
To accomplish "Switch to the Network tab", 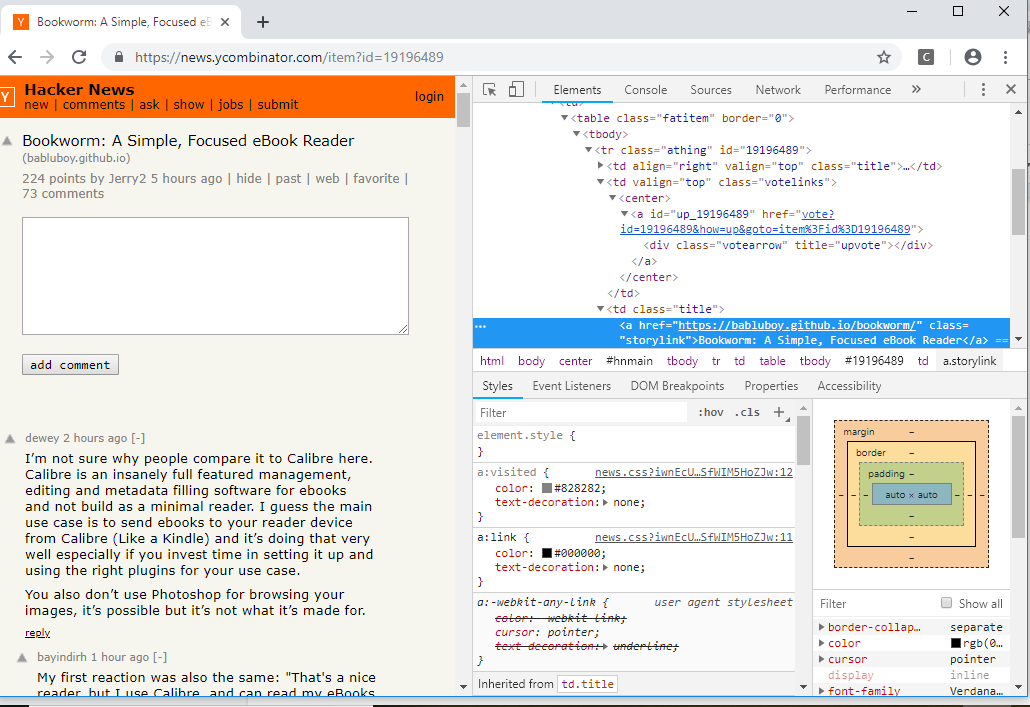I will pyautogui.click(x=778, y=90).
